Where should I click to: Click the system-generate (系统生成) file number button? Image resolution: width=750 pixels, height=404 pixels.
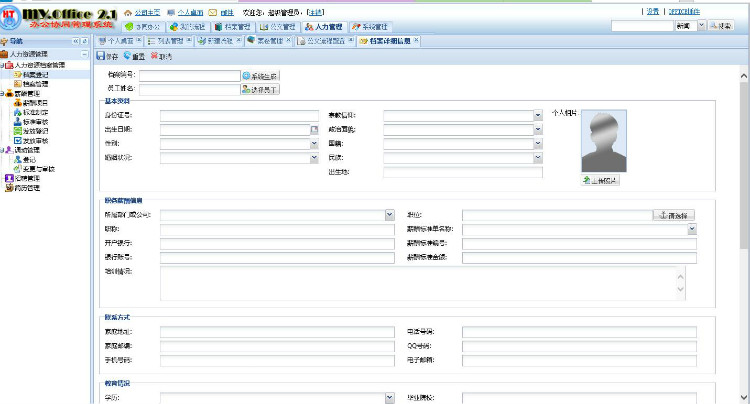click(x=260, y=76)
